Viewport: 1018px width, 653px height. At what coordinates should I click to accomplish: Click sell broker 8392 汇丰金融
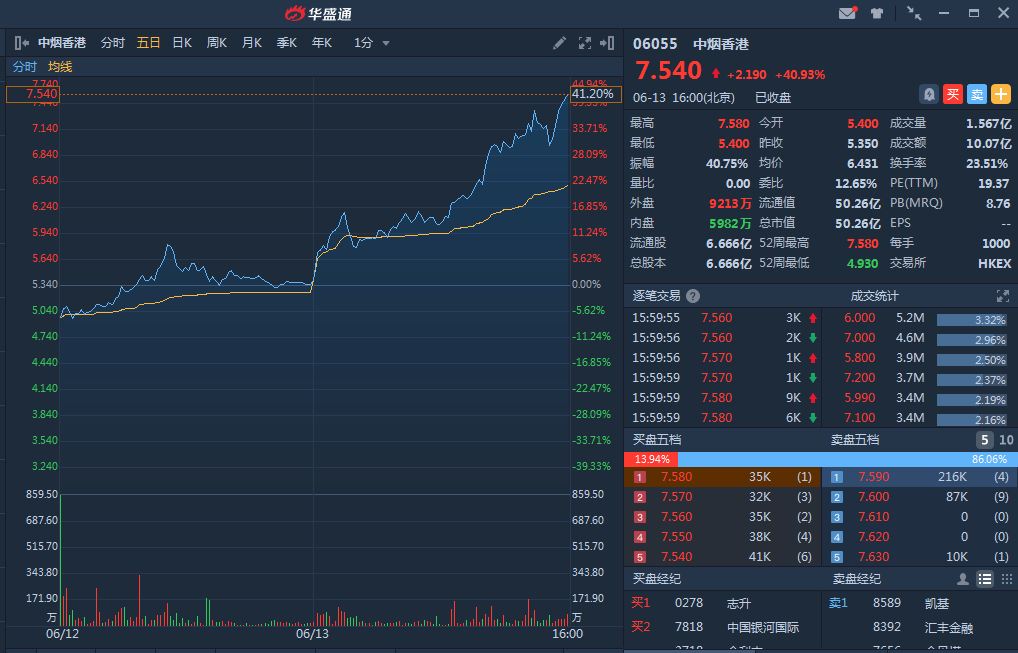click(920, 627)
